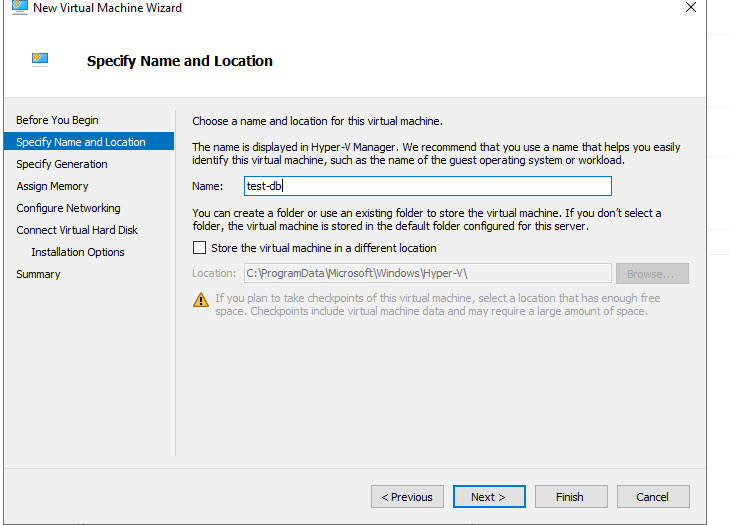This screenshot has height=525, width=730.
Task: Select the Installation Options sub-step
Action: click(x=78, y=252)
